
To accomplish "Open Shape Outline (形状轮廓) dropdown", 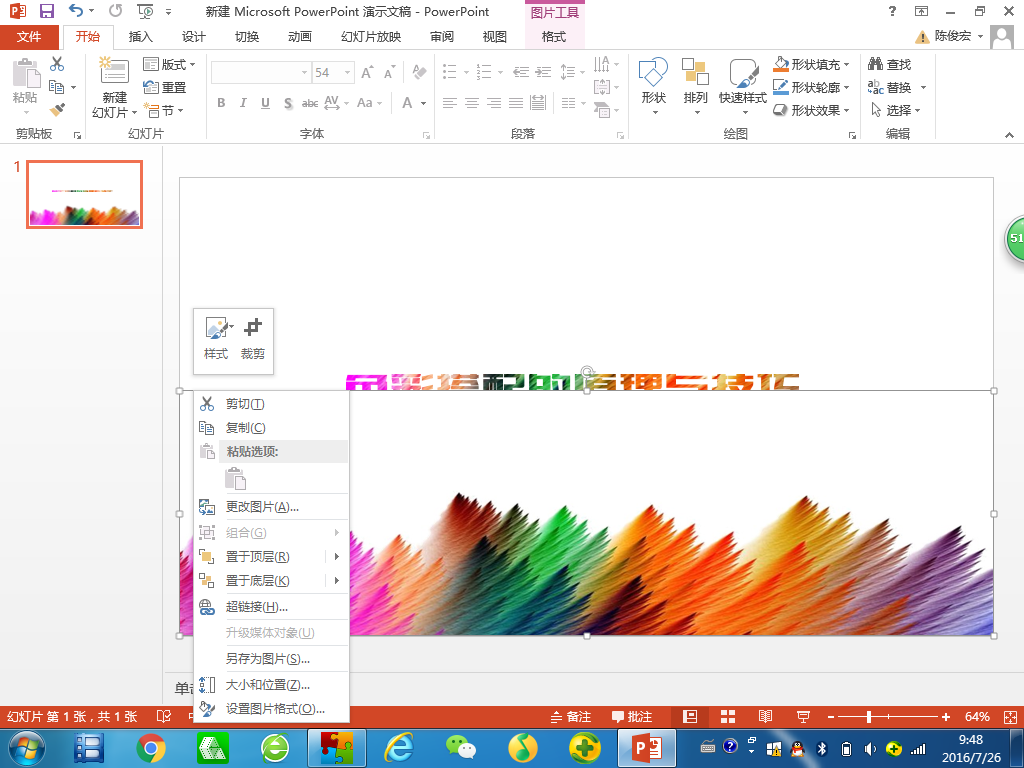I will pyautogui.click(x=811, y=88).
